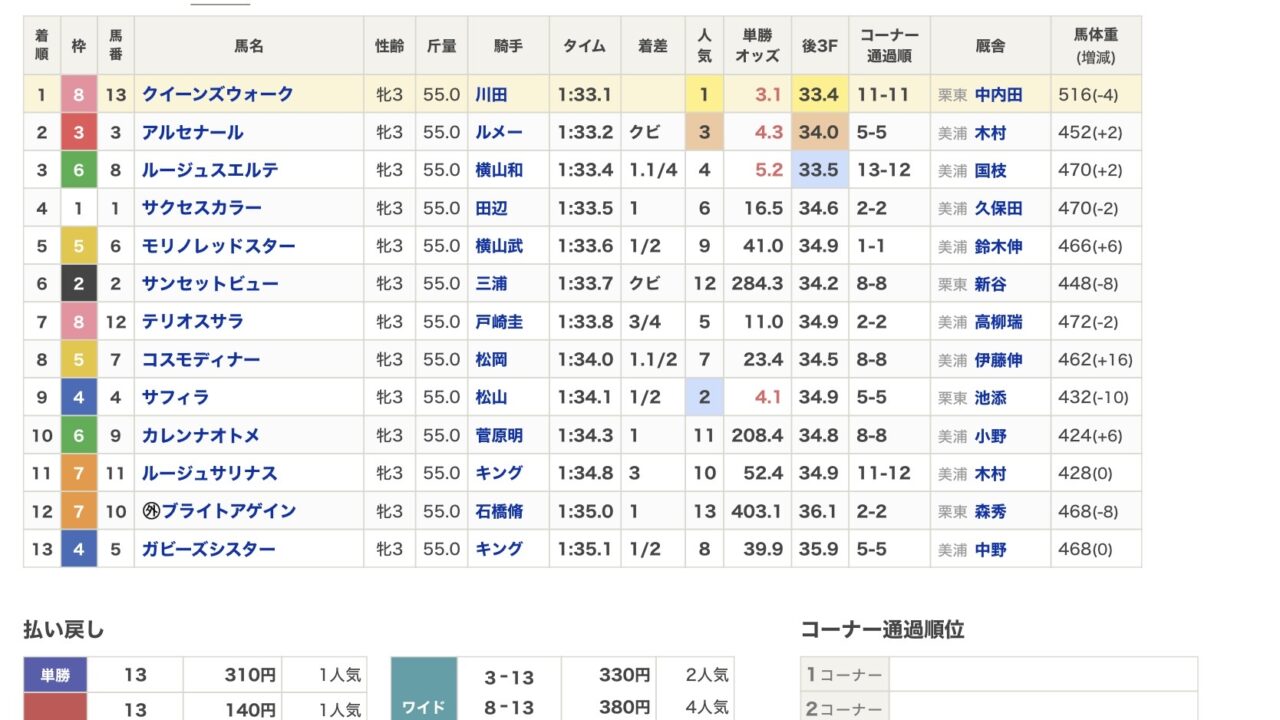Image resolution: width=1280 pixels, height=720 pixels.
Task: Open trainer 中内田 page
Action: (998, 95)
